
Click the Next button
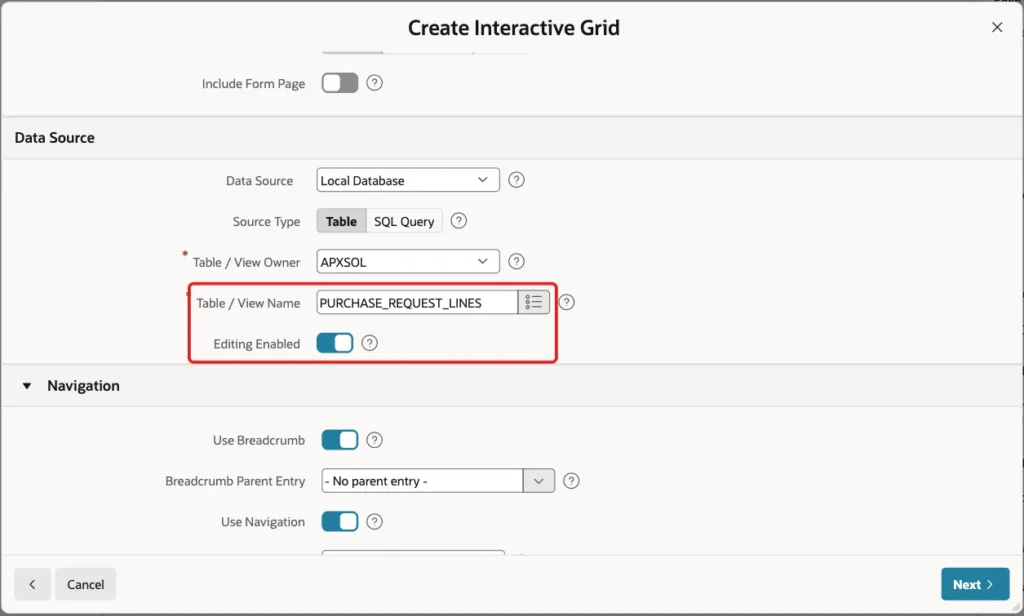point(974,584)
